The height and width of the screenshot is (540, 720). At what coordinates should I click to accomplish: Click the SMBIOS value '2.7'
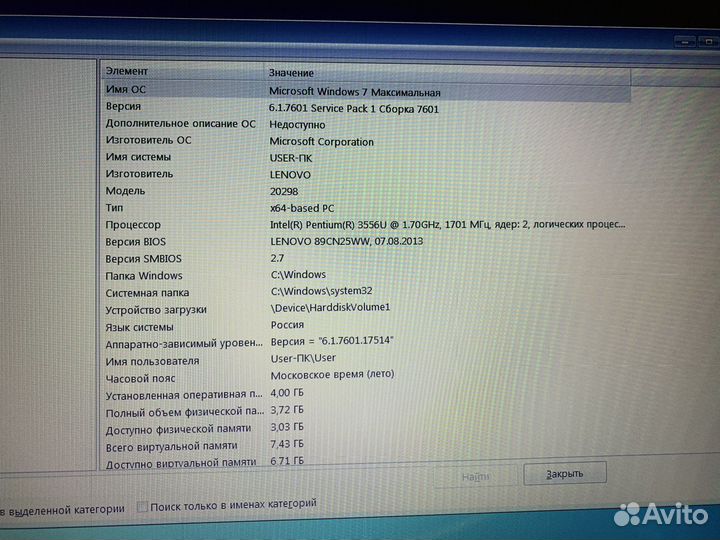(277, 258)
